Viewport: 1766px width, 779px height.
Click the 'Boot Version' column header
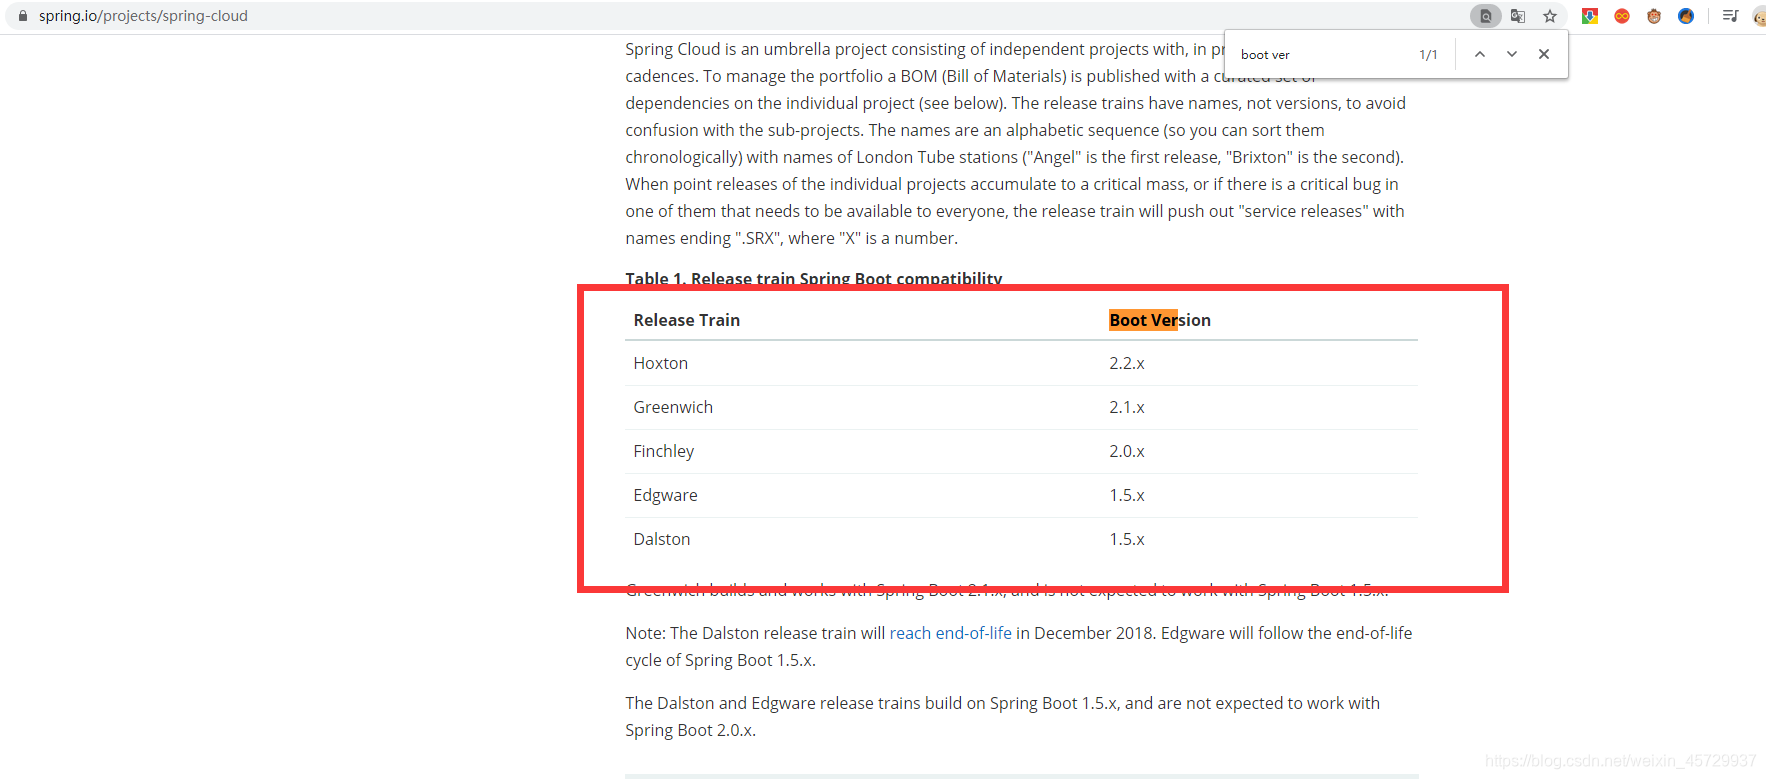point(1160,320)
